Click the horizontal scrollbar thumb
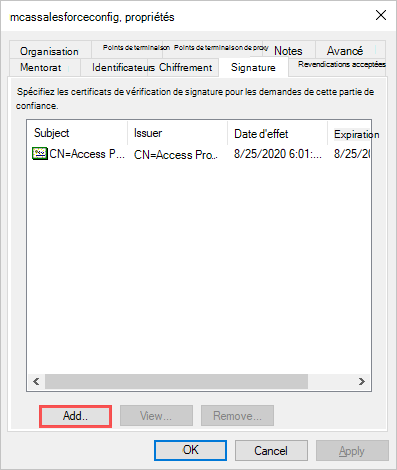The image size is (397, 470). pyautogui.click(x=176, y=381)
